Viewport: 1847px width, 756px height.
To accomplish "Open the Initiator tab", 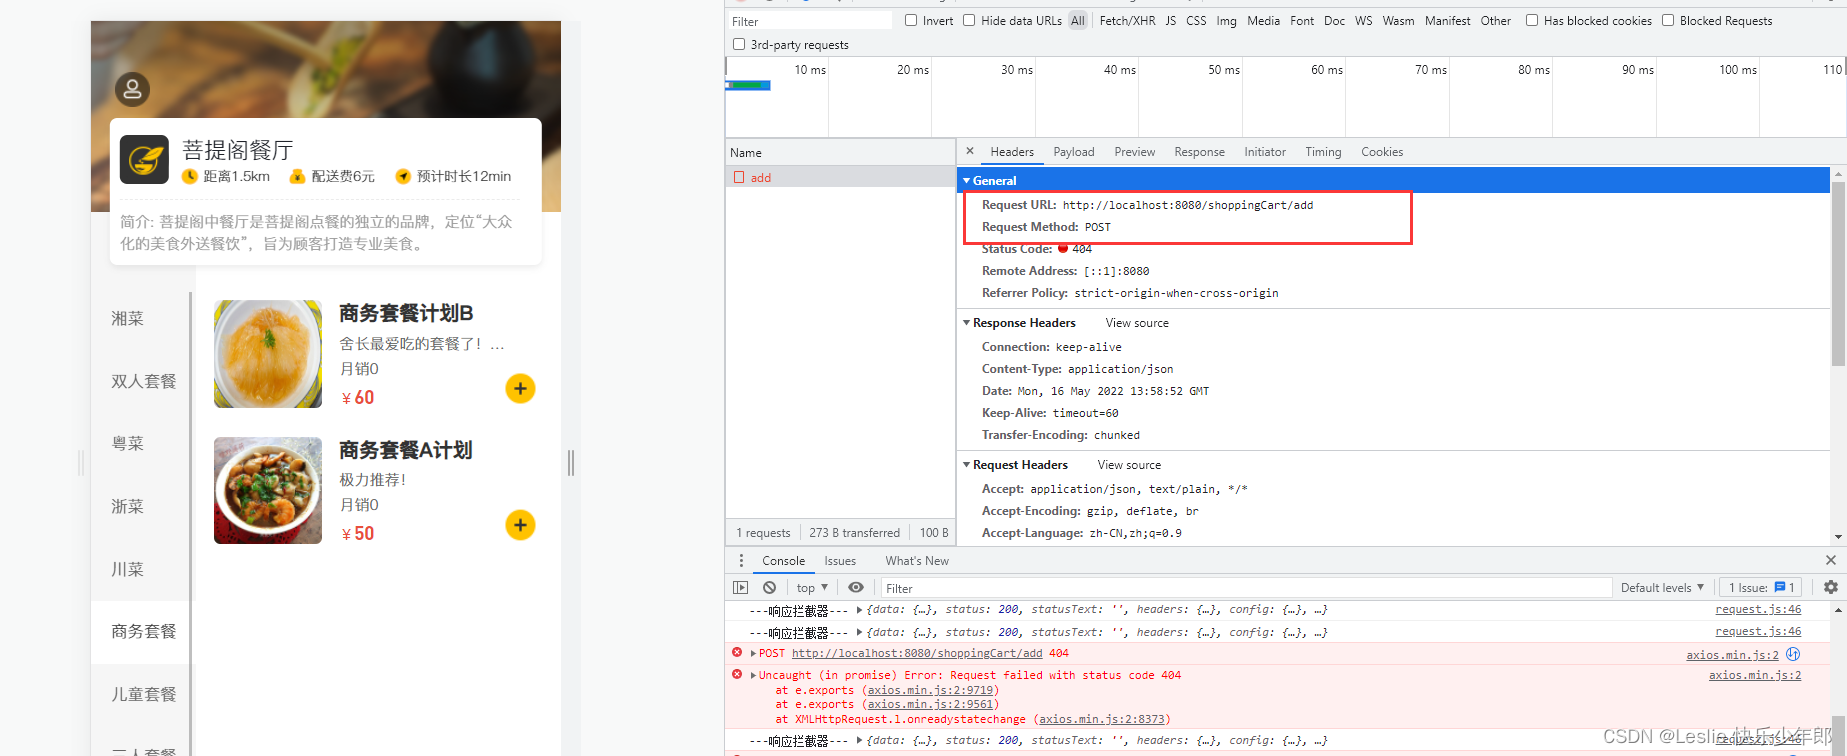I will point(1265,152).
